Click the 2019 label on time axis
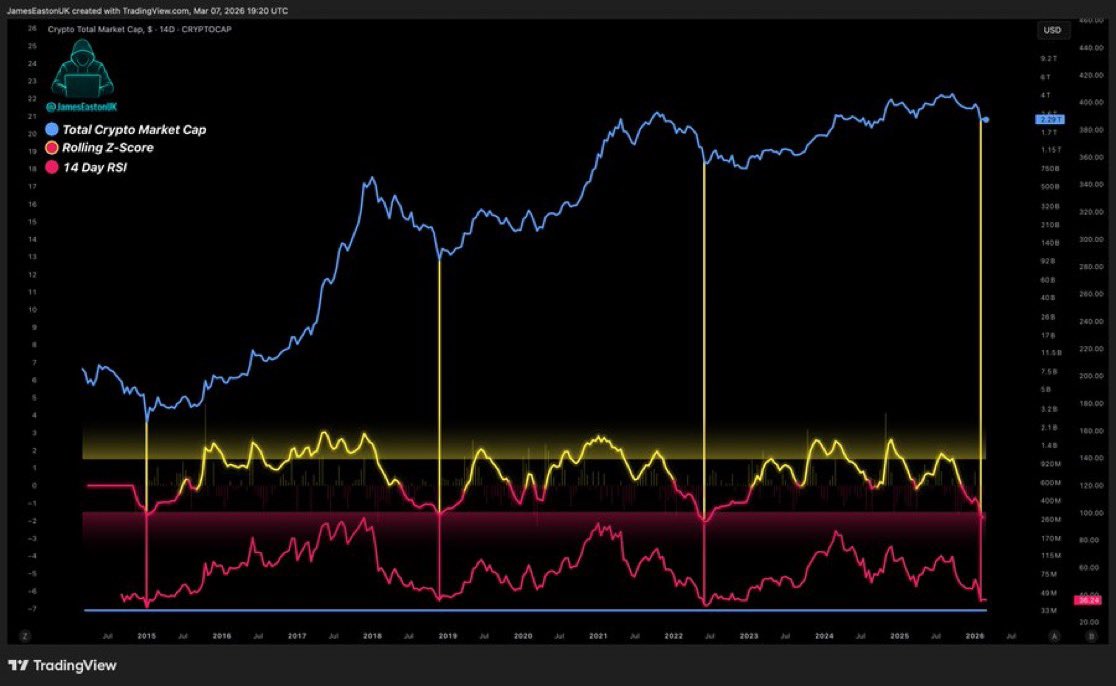This screenshot has height=686, width=1116. (x=448, y=636)
